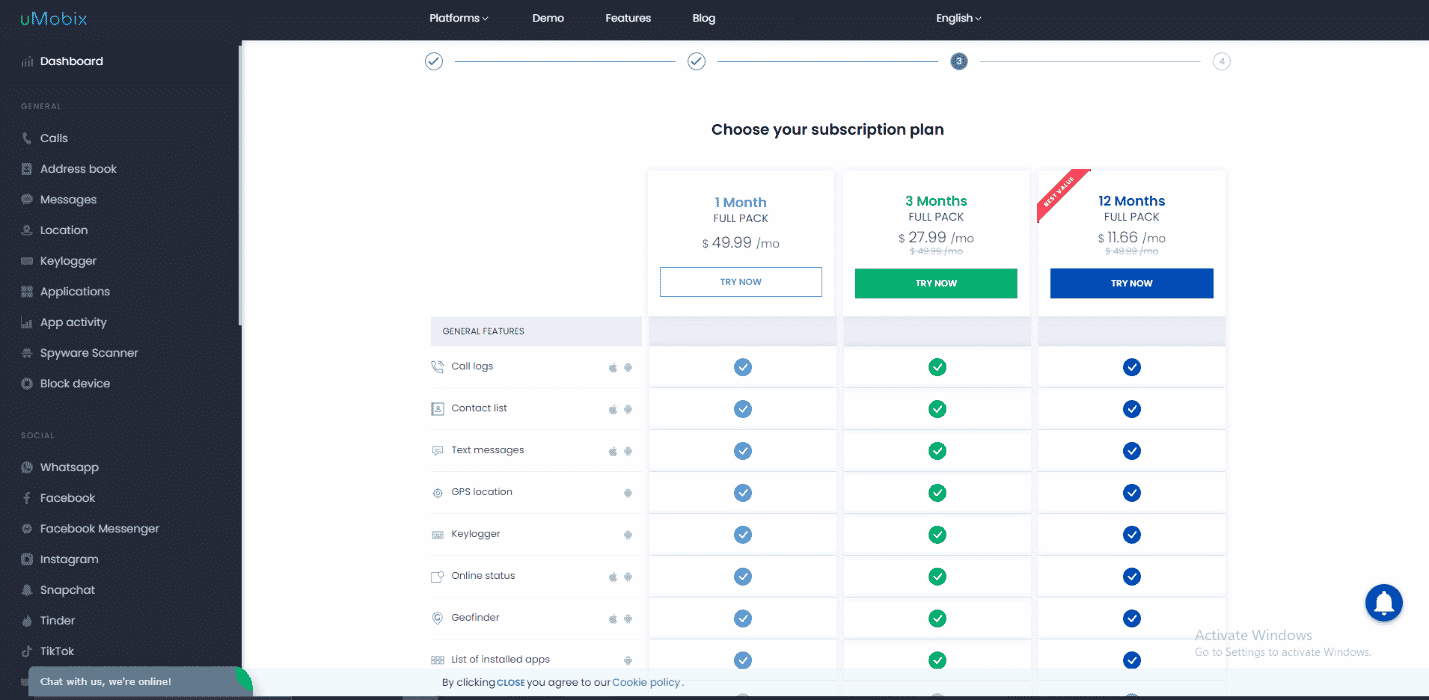Viewport: 1429px width, 700px height.
Task: Open the Features page from top nav
Action: click(628, 18)
